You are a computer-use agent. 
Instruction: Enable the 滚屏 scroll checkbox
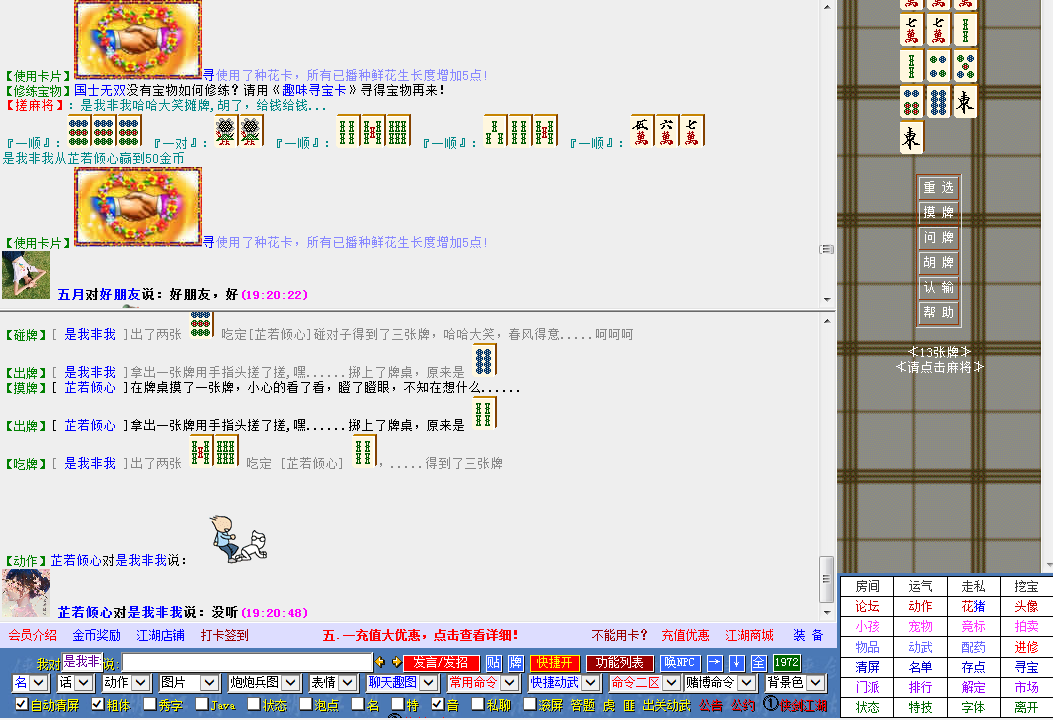tap(529, 704)
